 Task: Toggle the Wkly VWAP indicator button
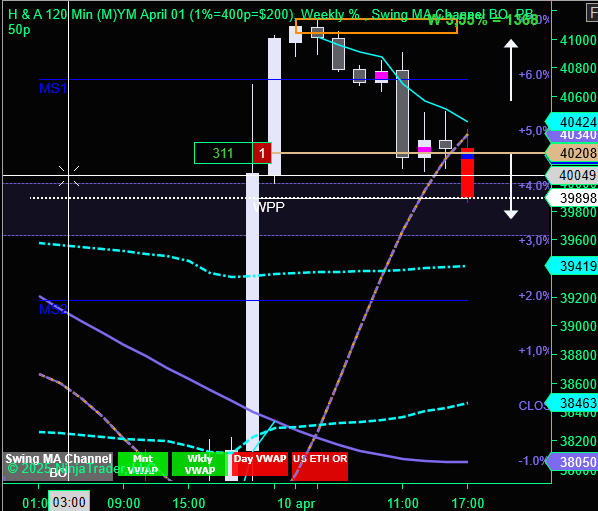click(x=199, y=464)
